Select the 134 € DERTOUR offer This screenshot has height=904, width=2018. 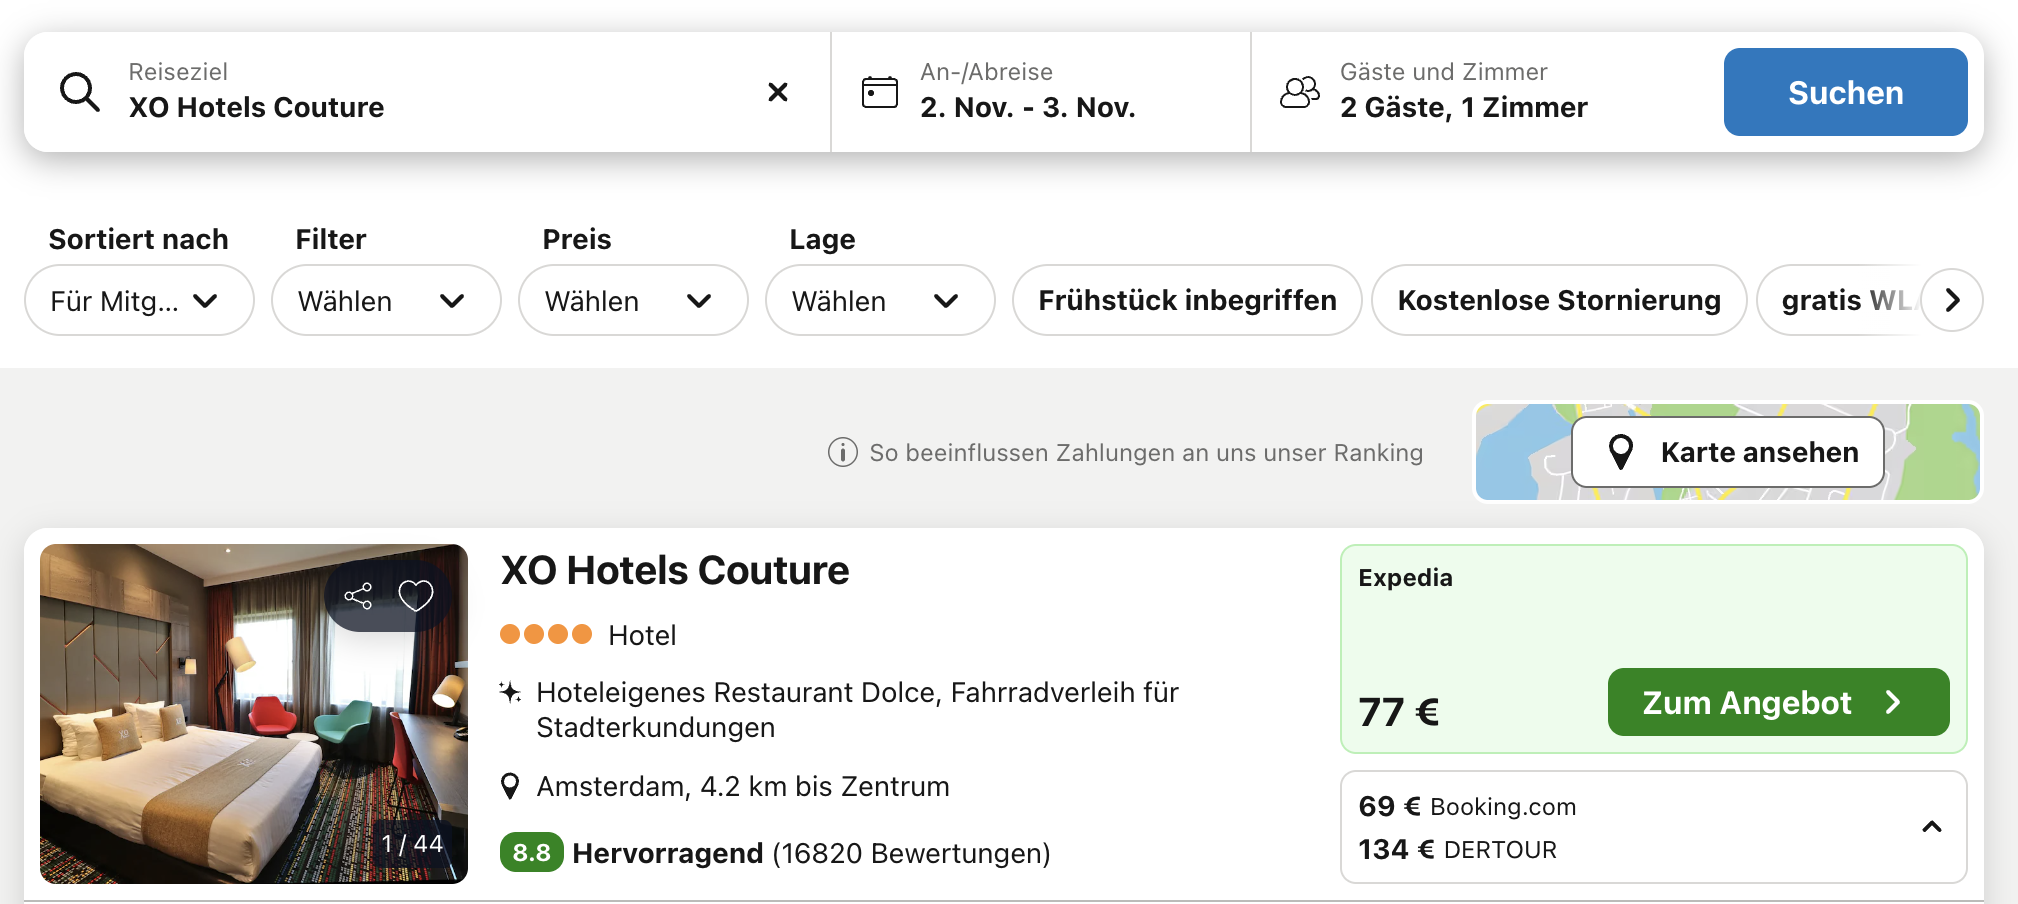tap(1457, 849)
